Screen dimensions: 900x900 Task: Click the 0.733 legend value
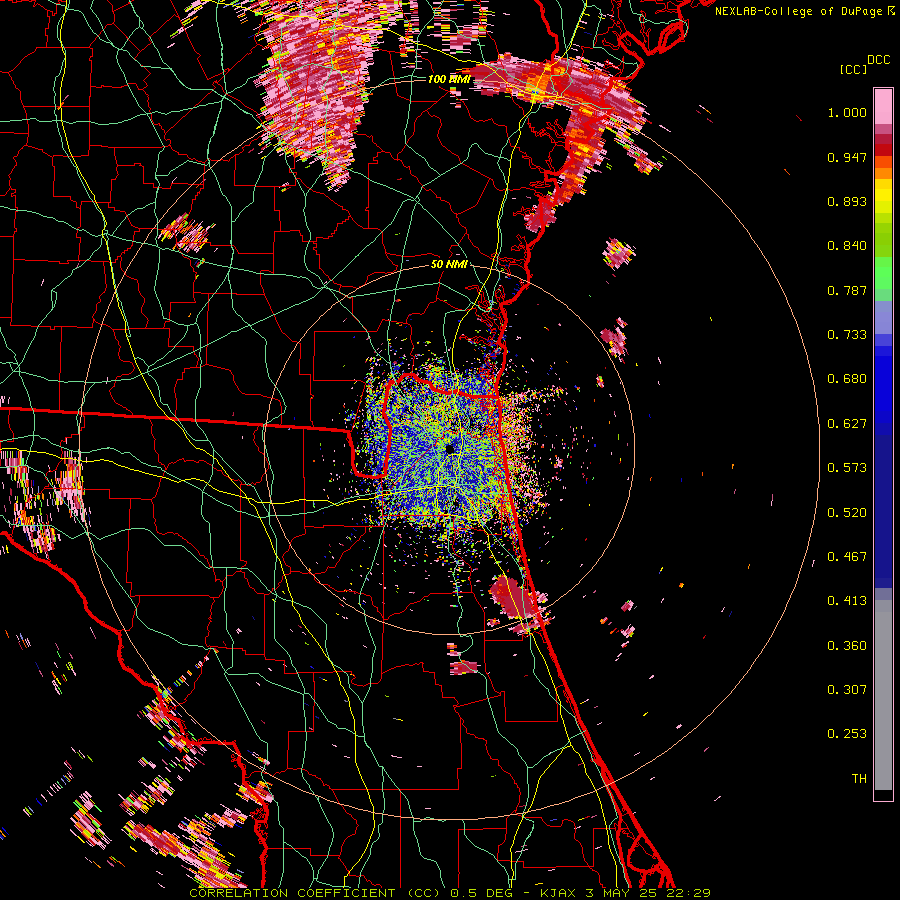point(847,335)
